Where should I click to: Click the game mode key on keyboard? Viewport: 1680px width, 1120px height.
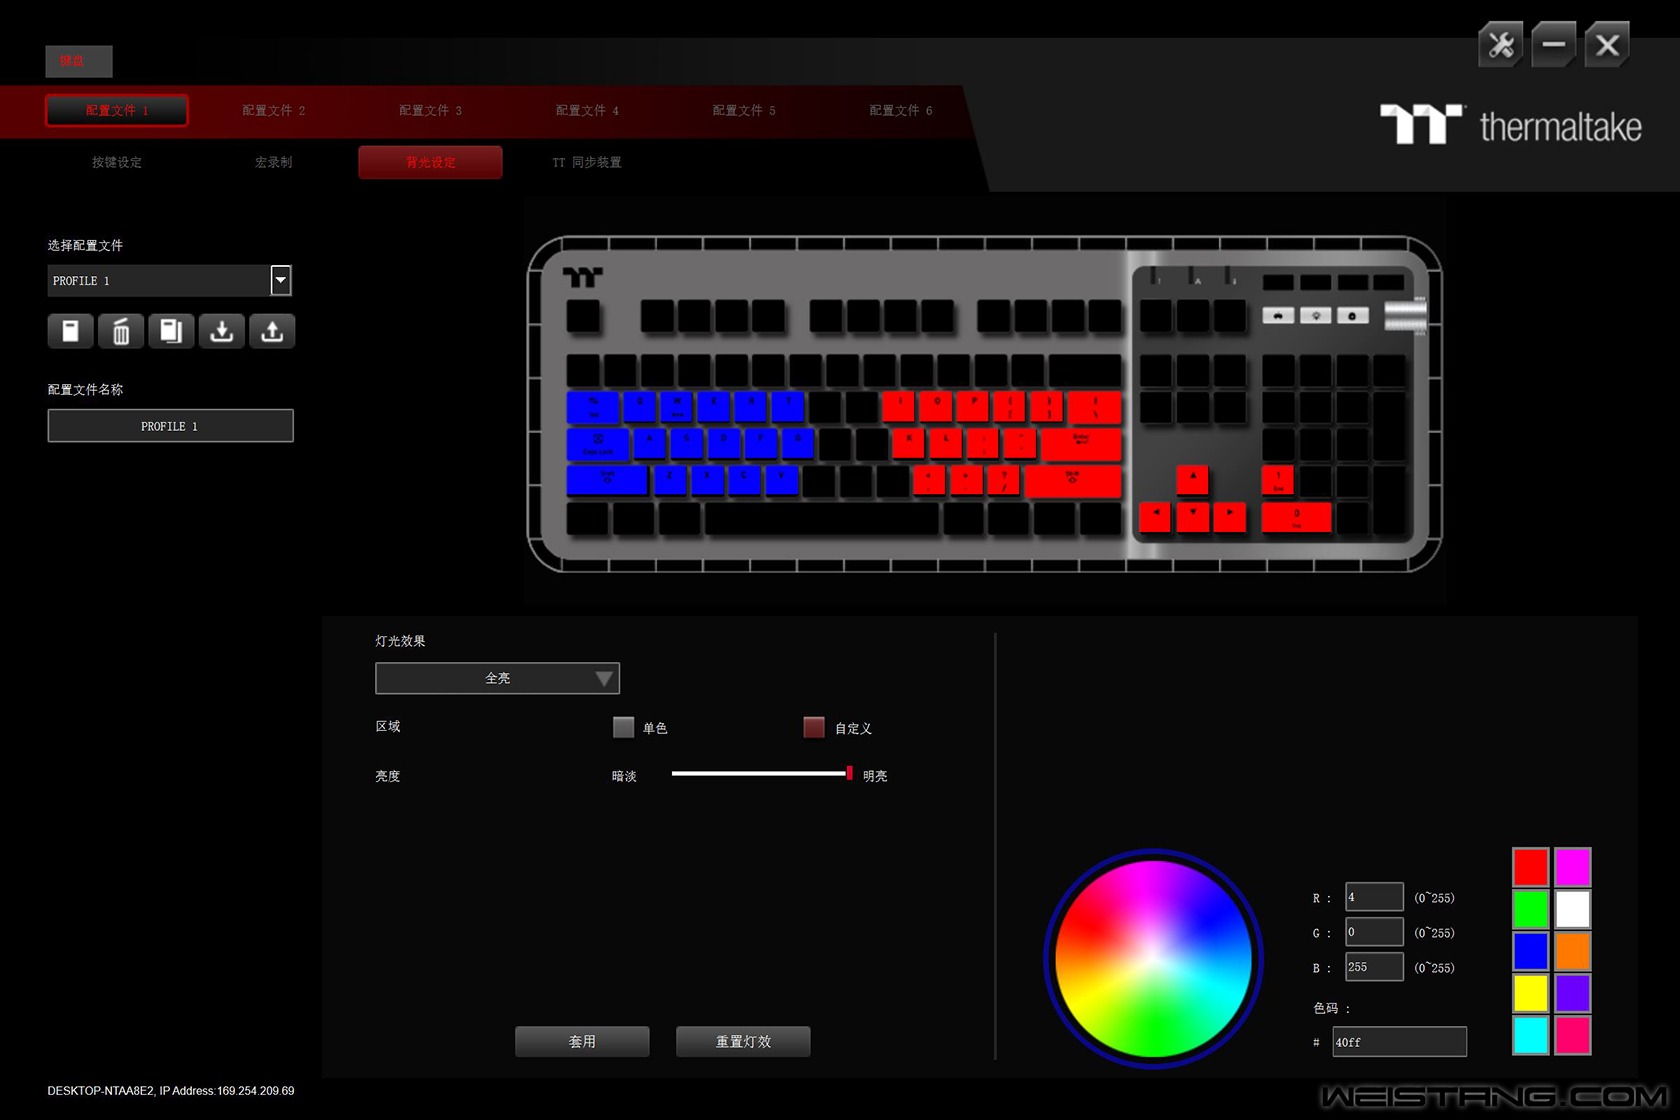tap(1278, 316)
